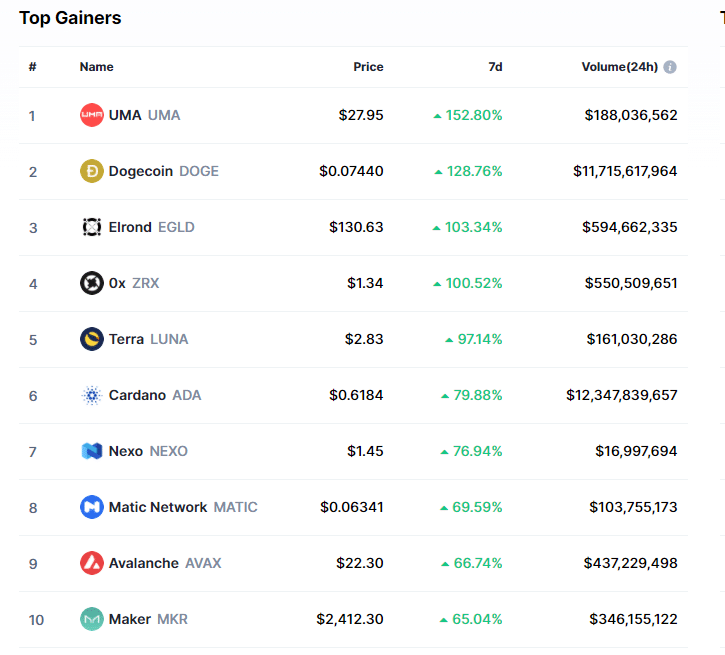Click the Nexo logo icon

click(x=91, y=451)
